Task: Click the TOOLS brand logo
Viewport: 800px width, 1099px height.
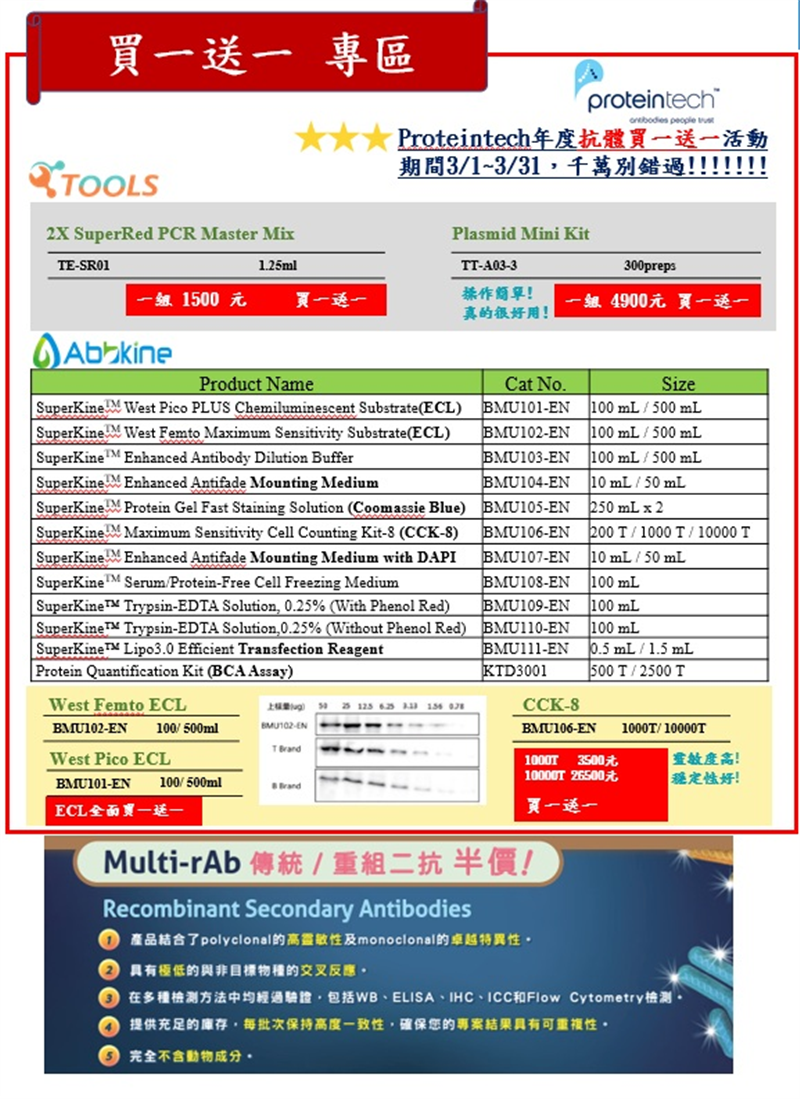Action: coord(95,181)
